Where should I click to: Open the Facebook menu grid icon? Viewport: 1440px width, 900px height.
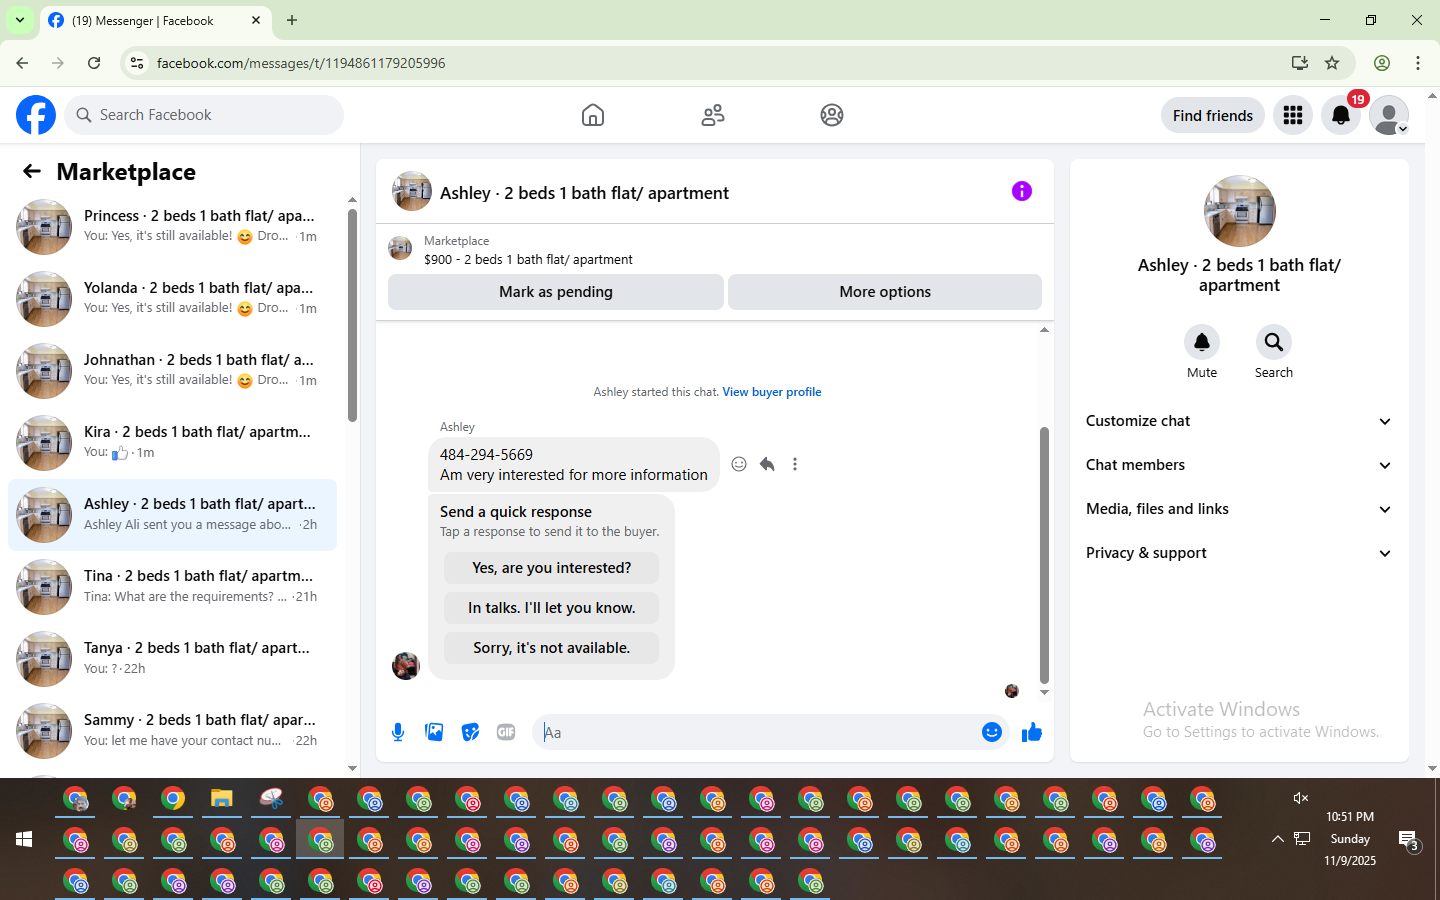coord(1293,115)
